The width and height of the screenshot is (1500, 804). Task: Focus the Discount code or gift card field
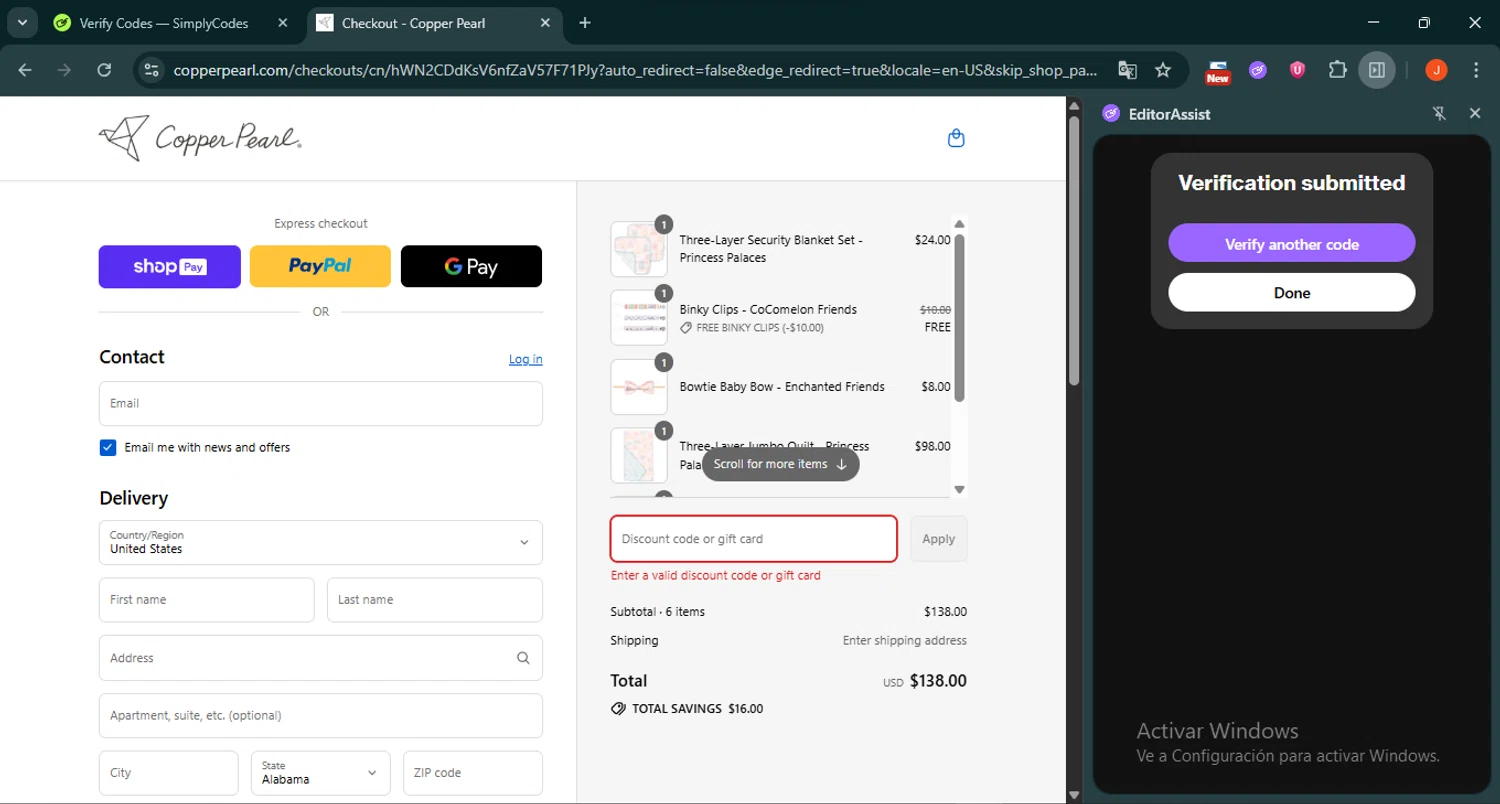[754, 539]
